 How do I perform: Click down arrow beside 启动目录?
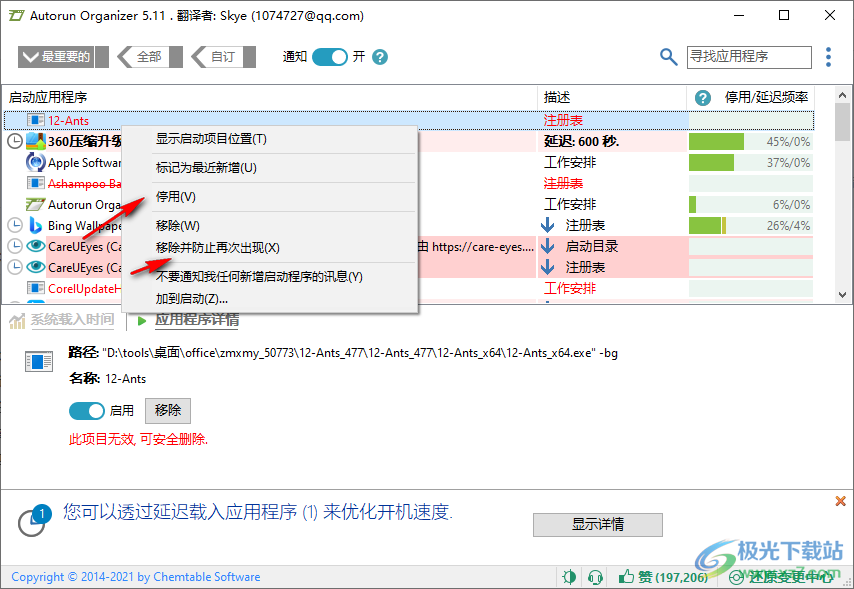click(x=547, y=246)
